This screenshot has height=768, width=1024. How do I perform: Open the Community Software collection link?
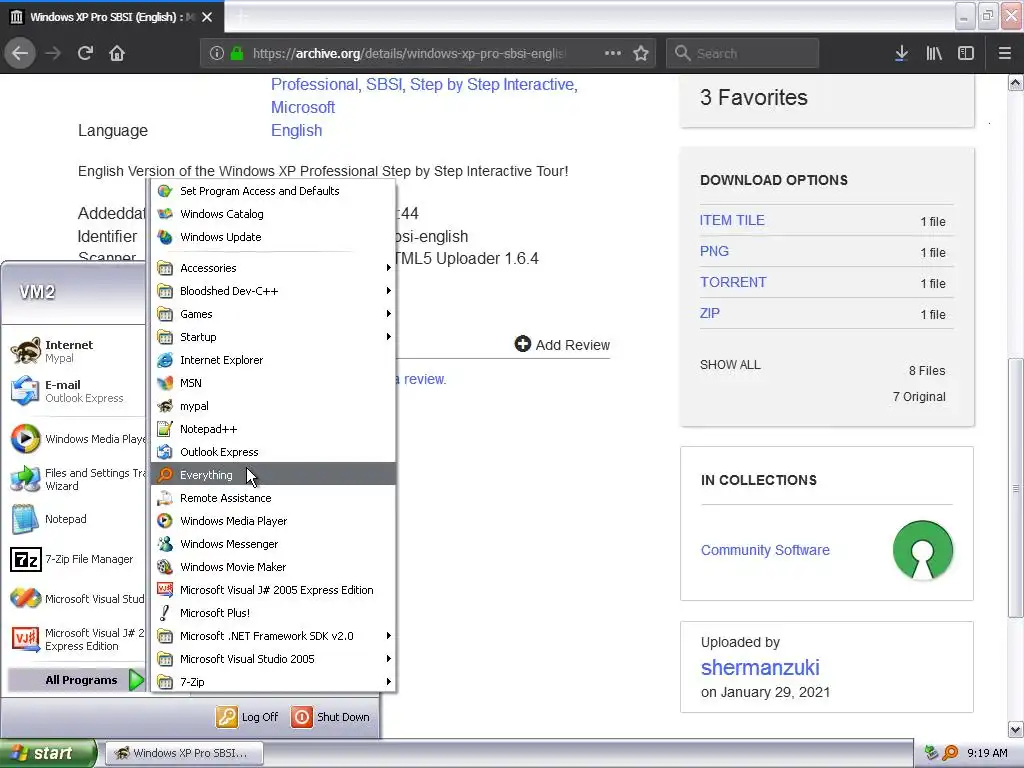click(x=765, y=550)
